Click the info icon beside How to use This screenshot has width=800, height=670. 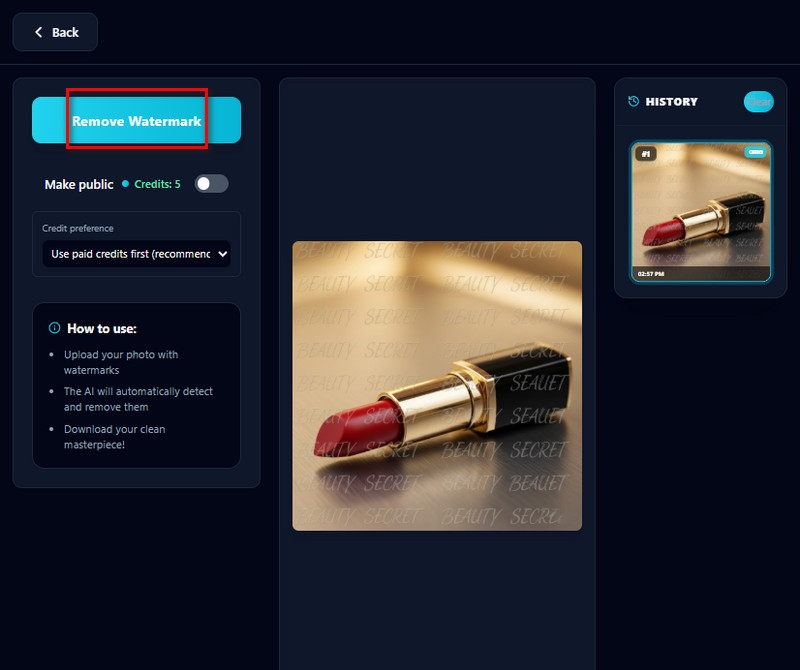54,328
